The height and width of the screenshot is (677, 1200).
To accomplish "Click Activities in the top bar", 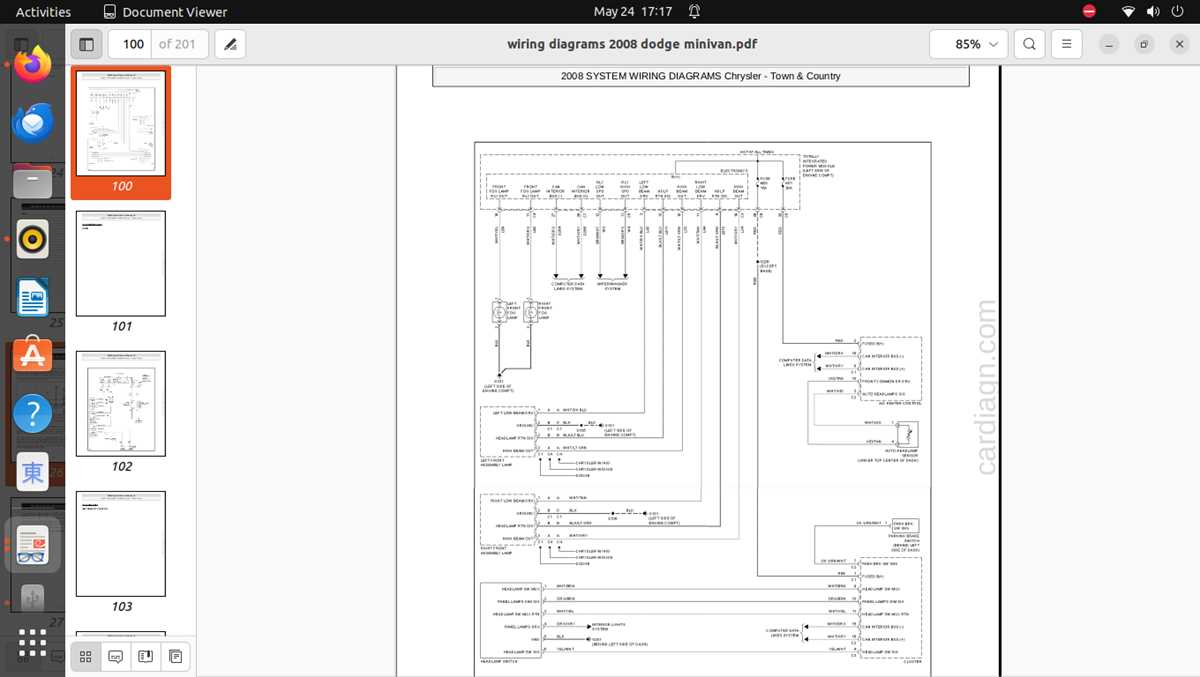I will (x=43, y=12).
